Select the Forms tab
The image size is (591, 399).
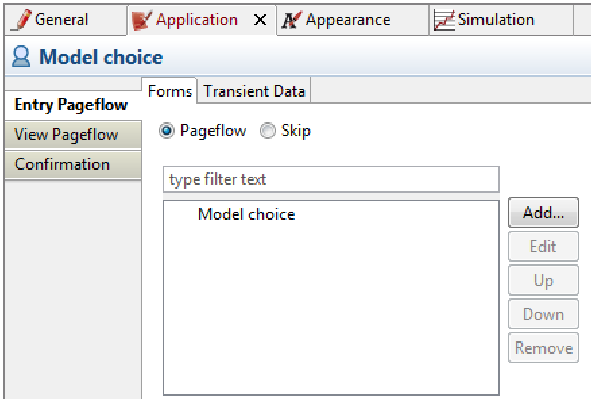170,91
